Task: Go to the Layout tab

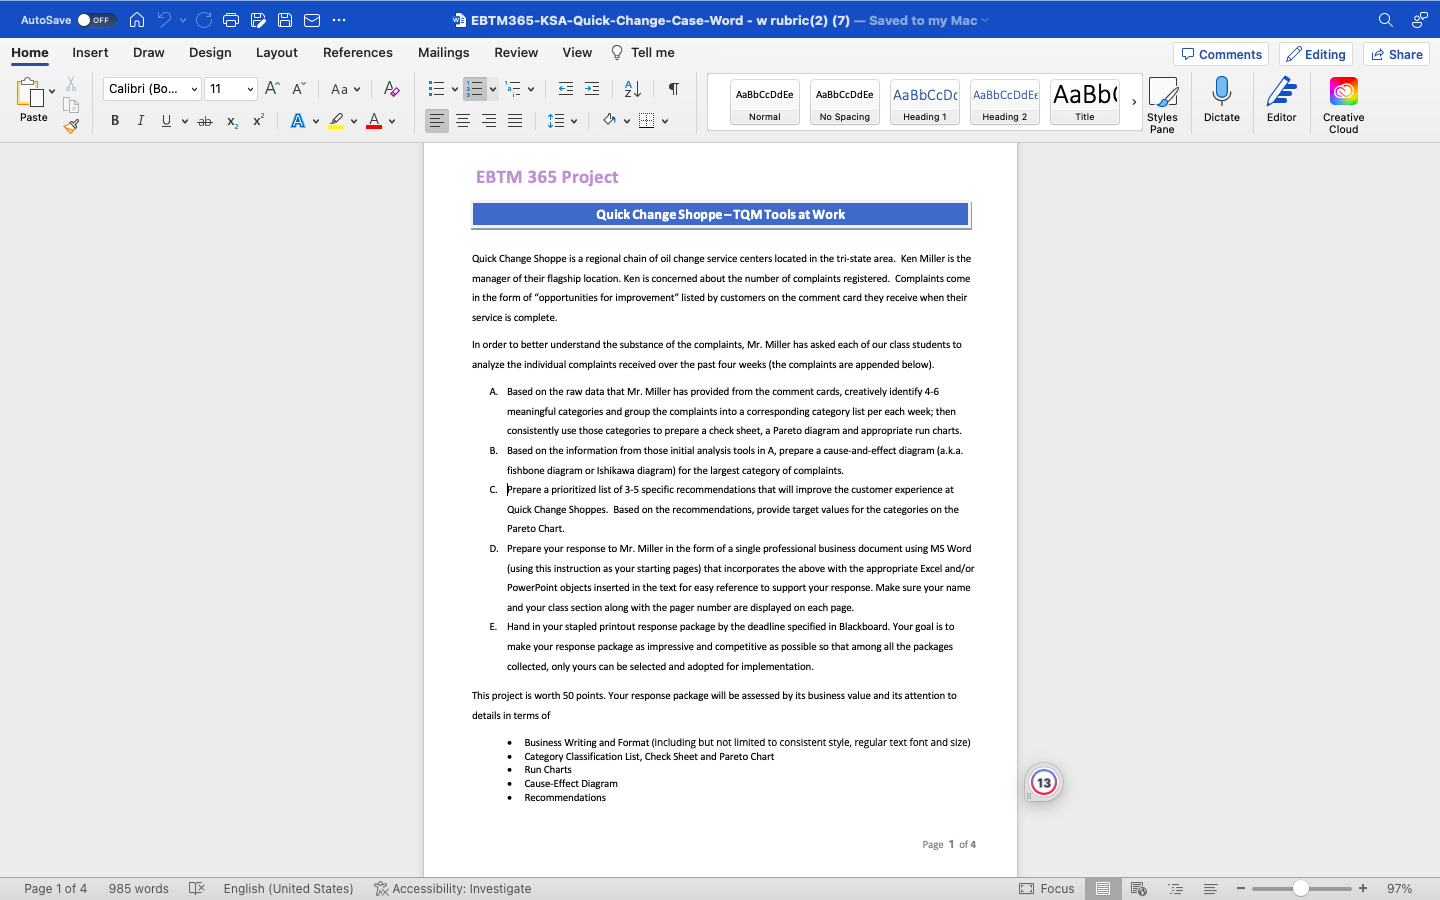Action: [277, 53]
